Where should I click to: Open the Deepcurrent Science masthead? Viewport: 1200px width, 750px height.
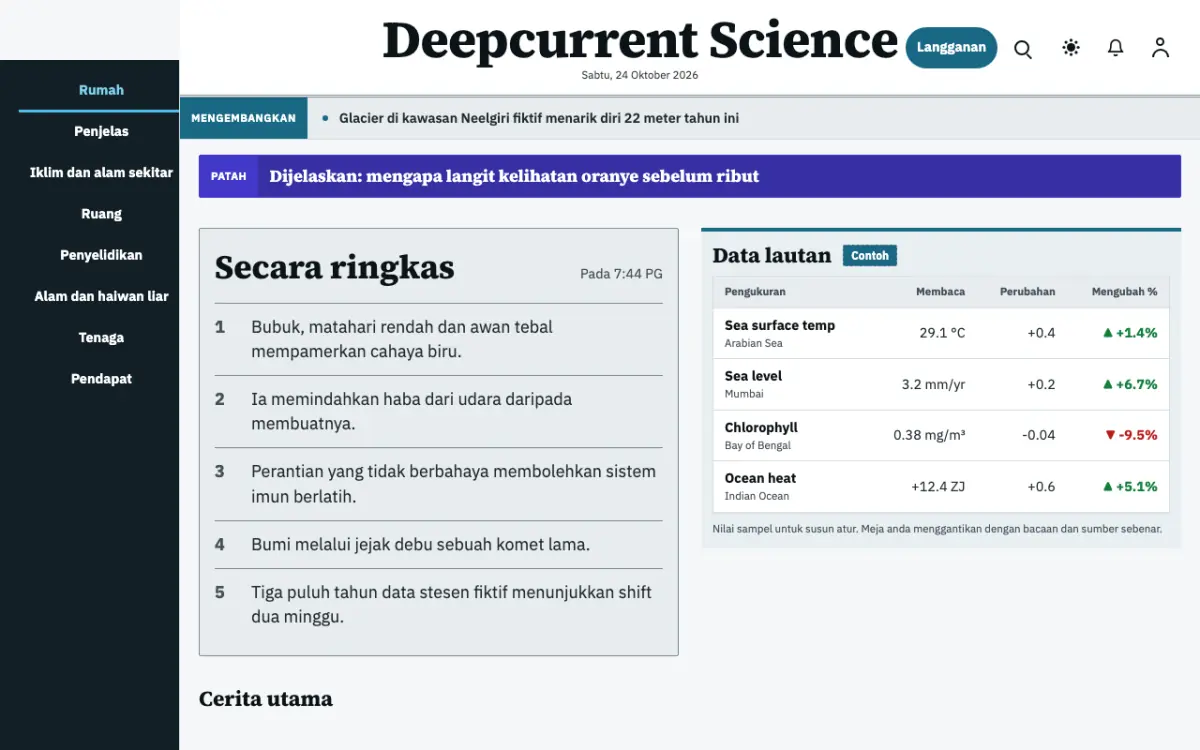(640, 41)
